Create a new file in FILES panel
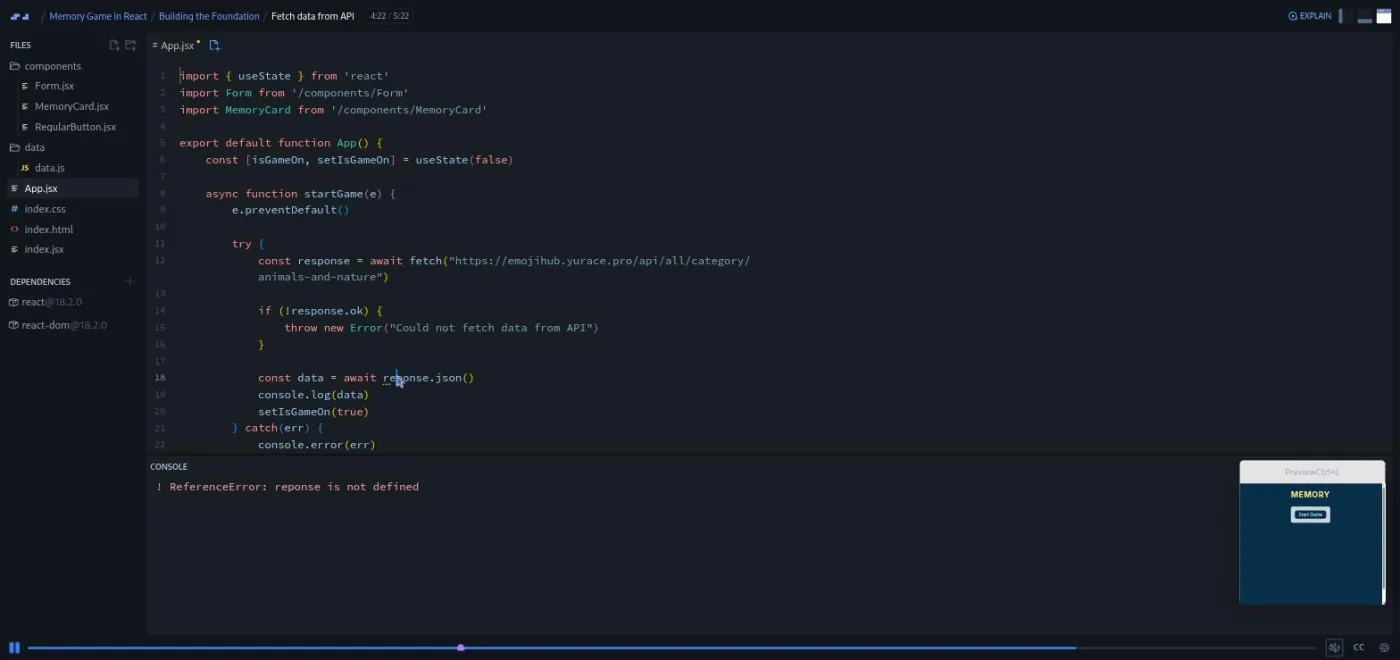Image resolution: width=1400 pixels, height=660 pixels. pyautogui.click(x=114, y=45)
